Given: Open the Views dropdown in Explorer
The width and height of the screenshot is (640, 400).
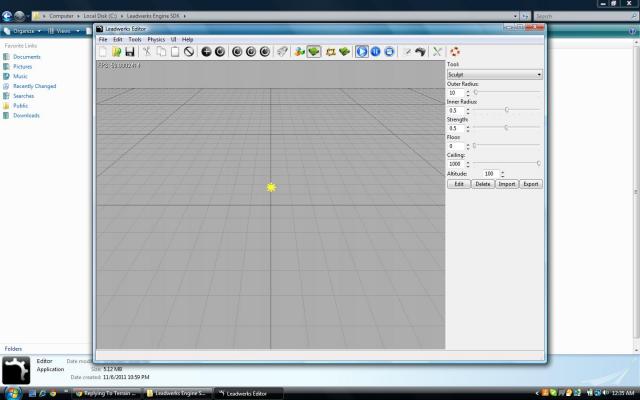Looking at the screenshot, I should click(64, 31).
